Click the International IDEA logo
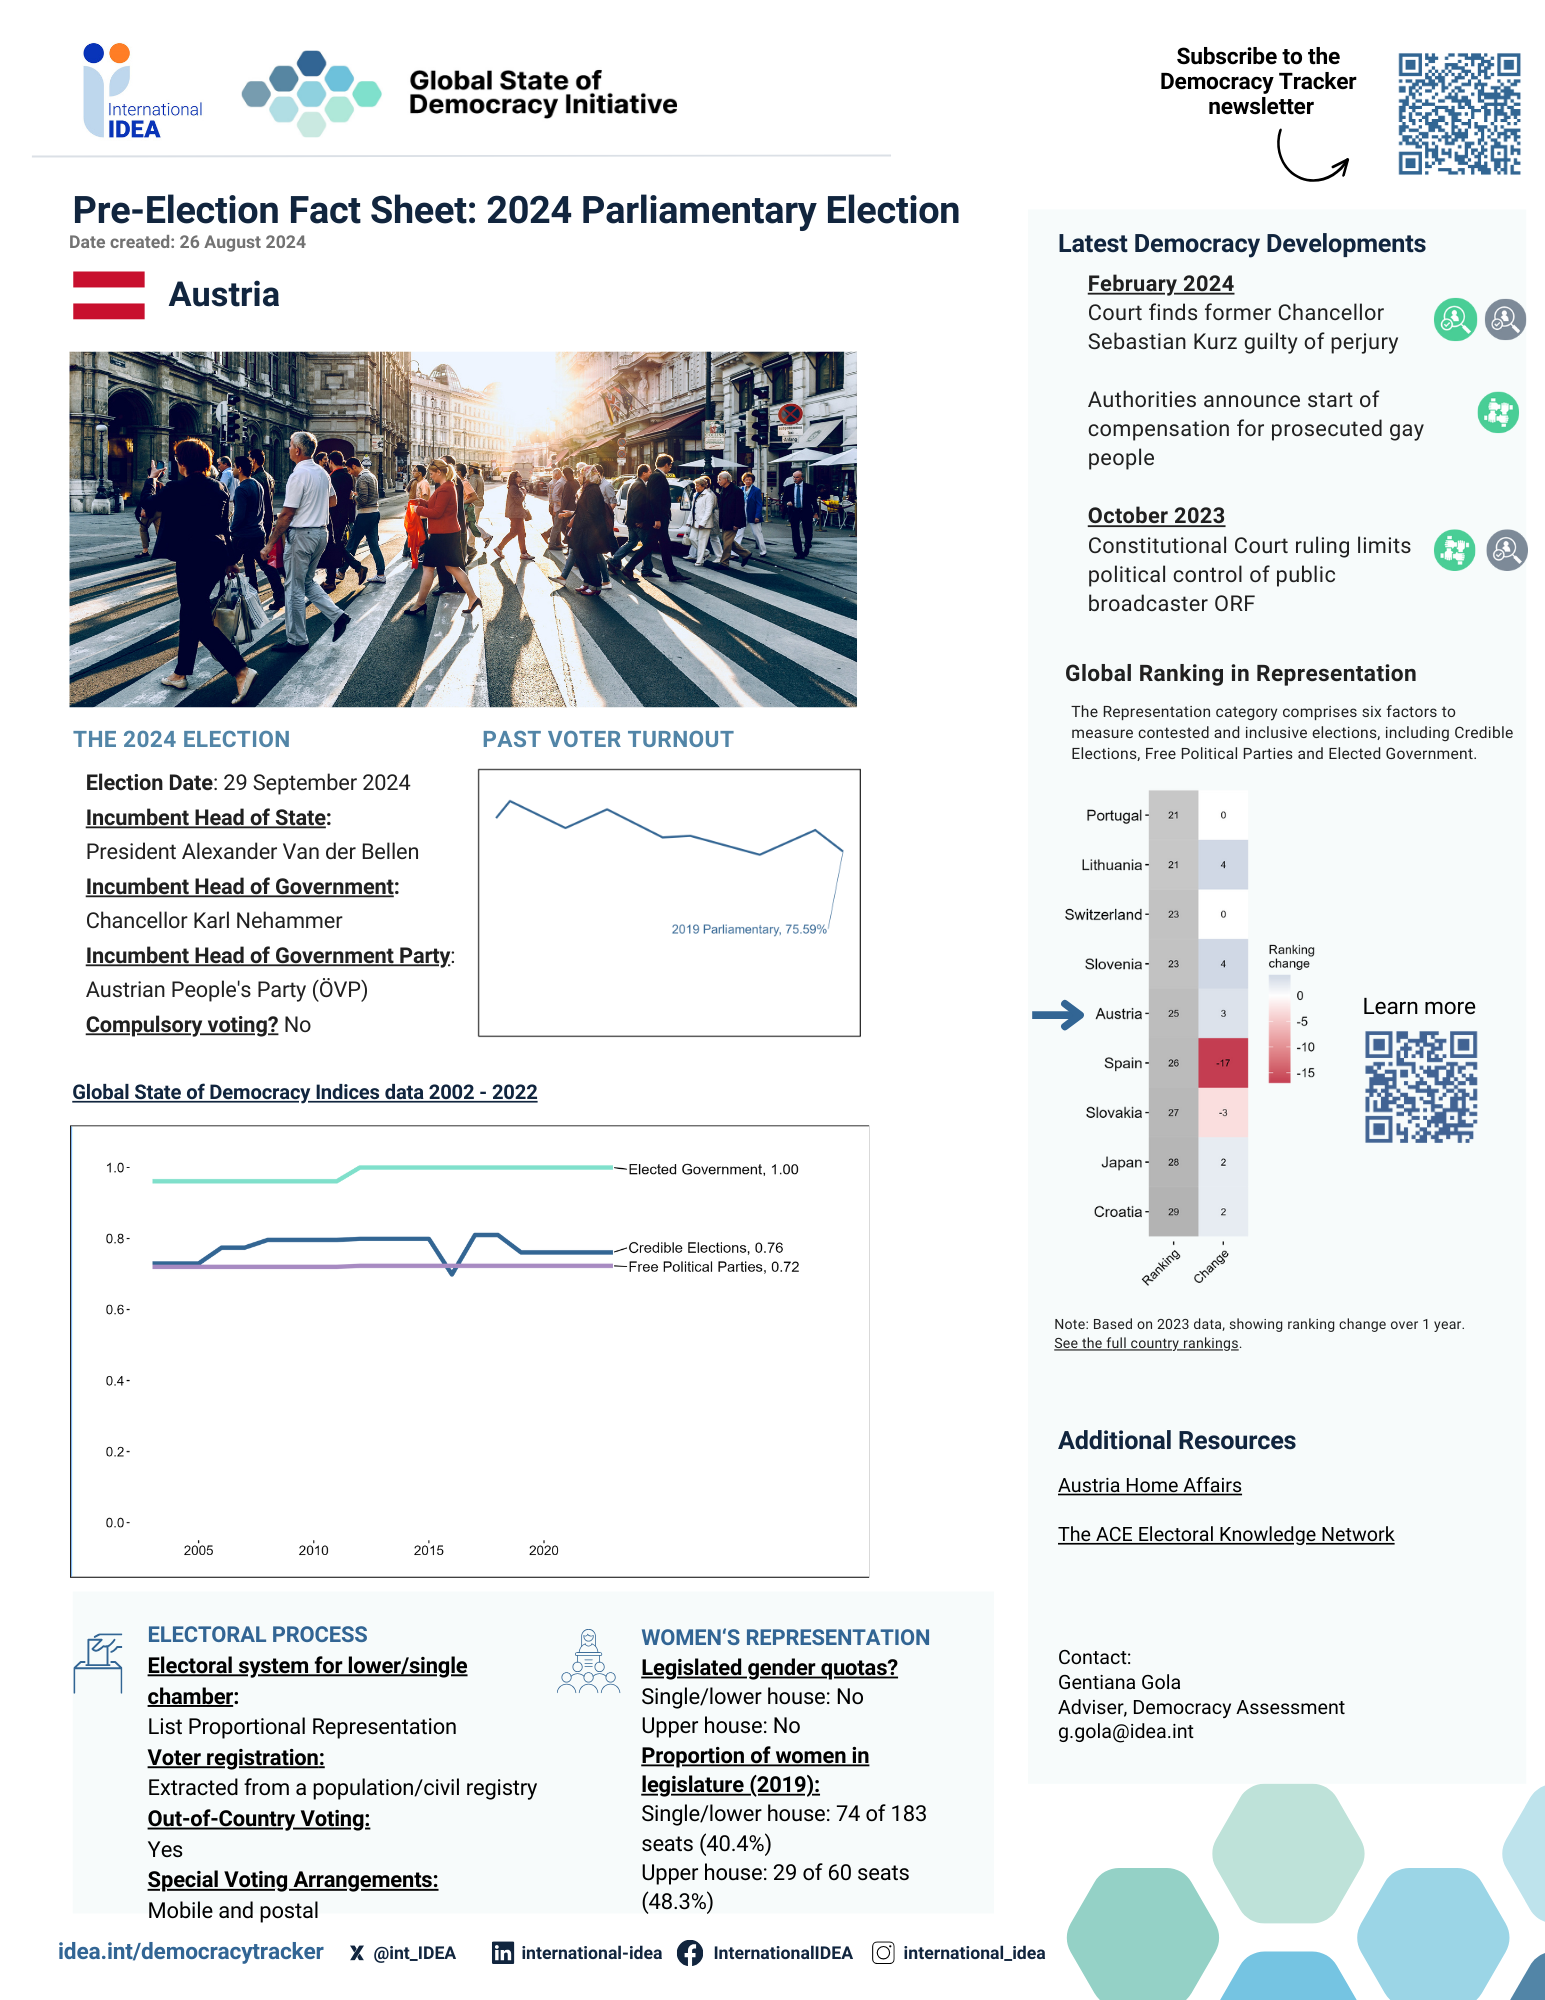This screenshot has height=2000, width=1545. [143, 91]
